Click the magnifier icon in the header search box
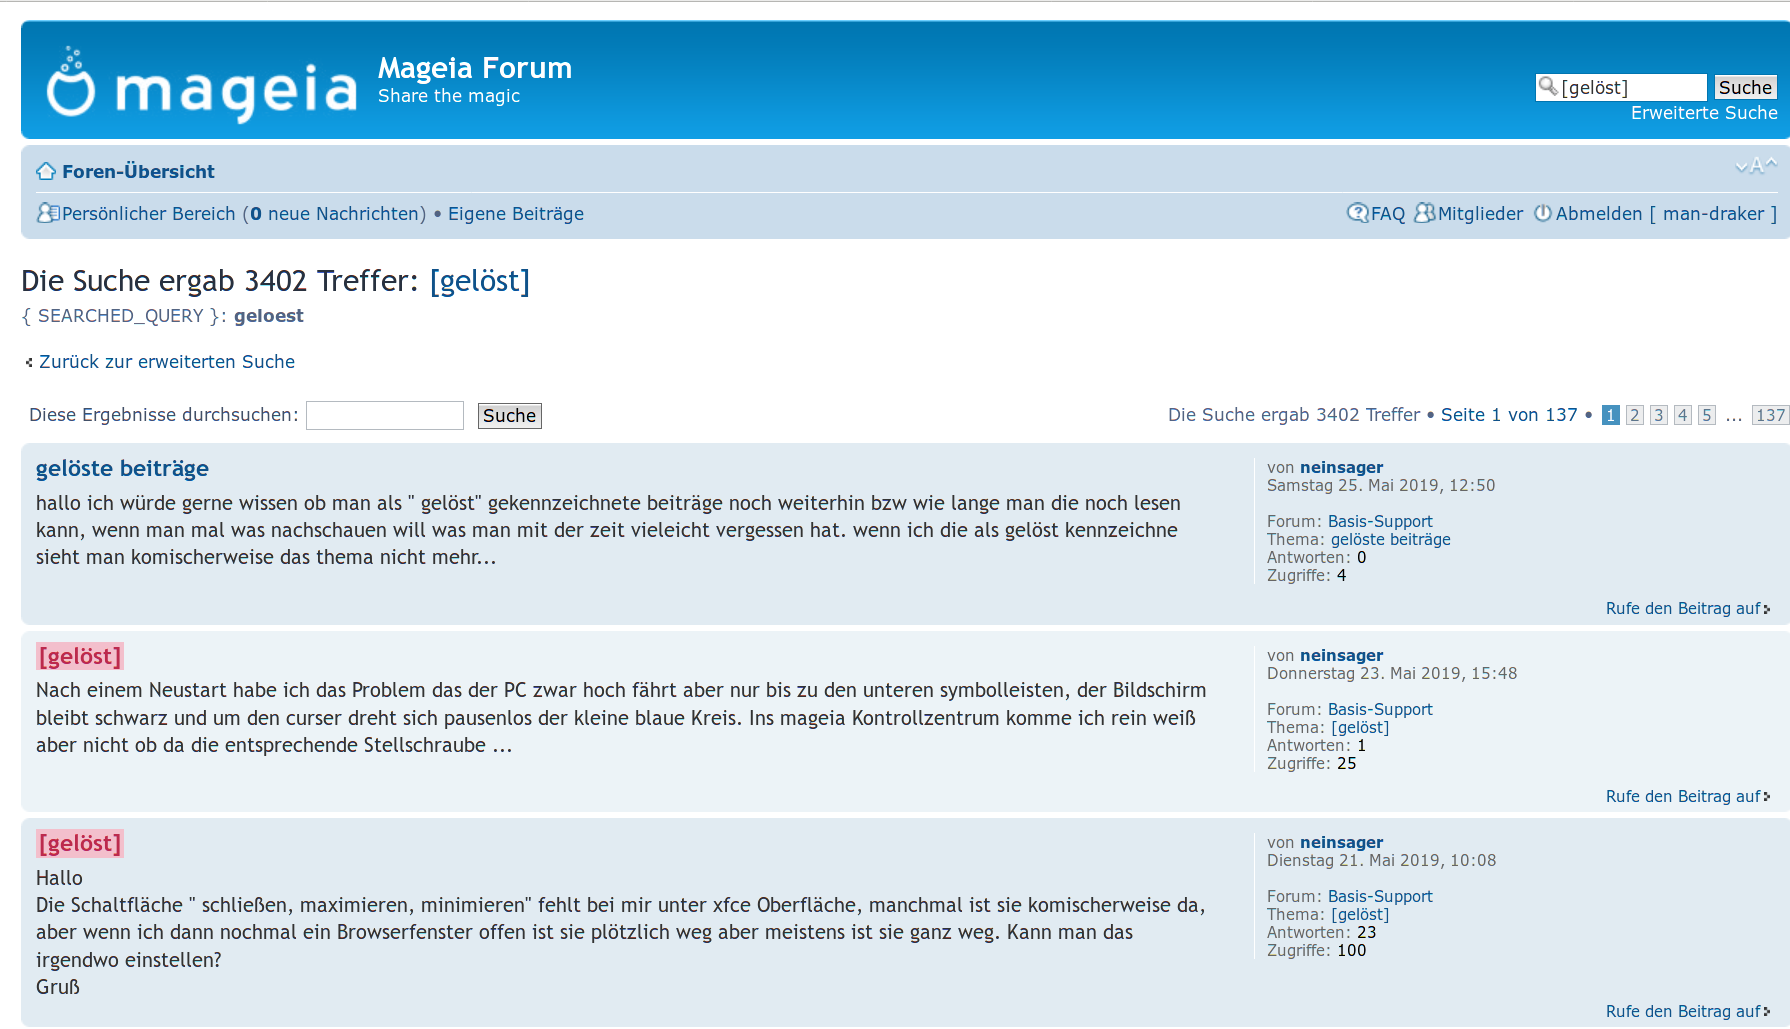The image size is (1790, 1029). coord(1548,87)
